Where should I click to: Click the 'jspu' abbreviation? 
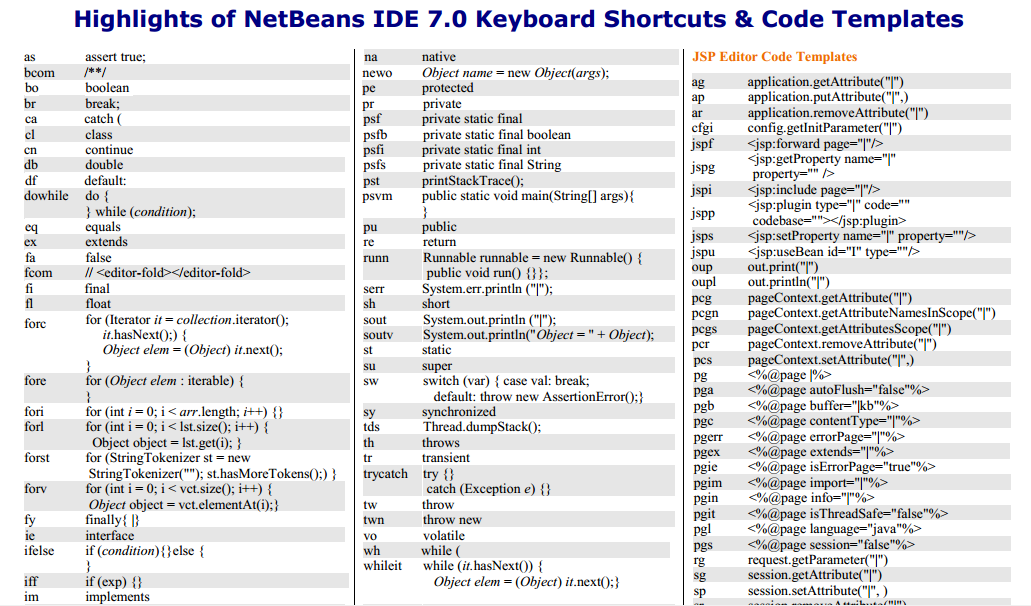point(703,252)
